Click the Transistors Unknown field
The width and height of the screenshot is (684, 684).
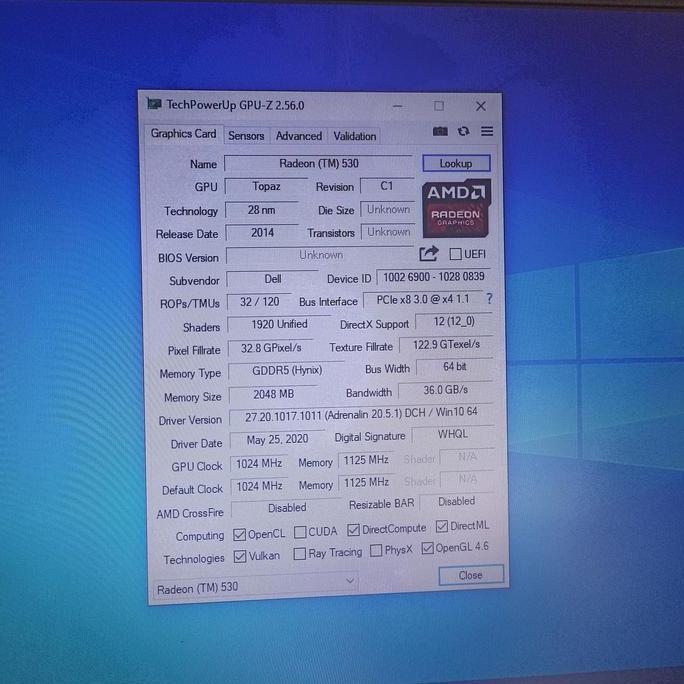coord(389,232)
